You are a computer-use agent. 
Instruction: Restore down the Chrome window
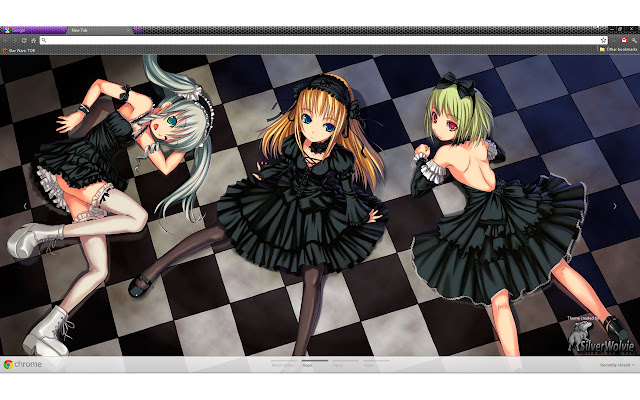point(620,29)
